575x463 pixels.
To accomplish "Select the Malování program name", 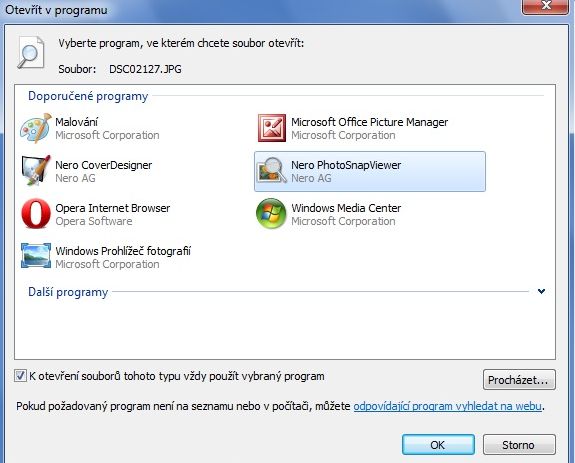I will 77,122.
